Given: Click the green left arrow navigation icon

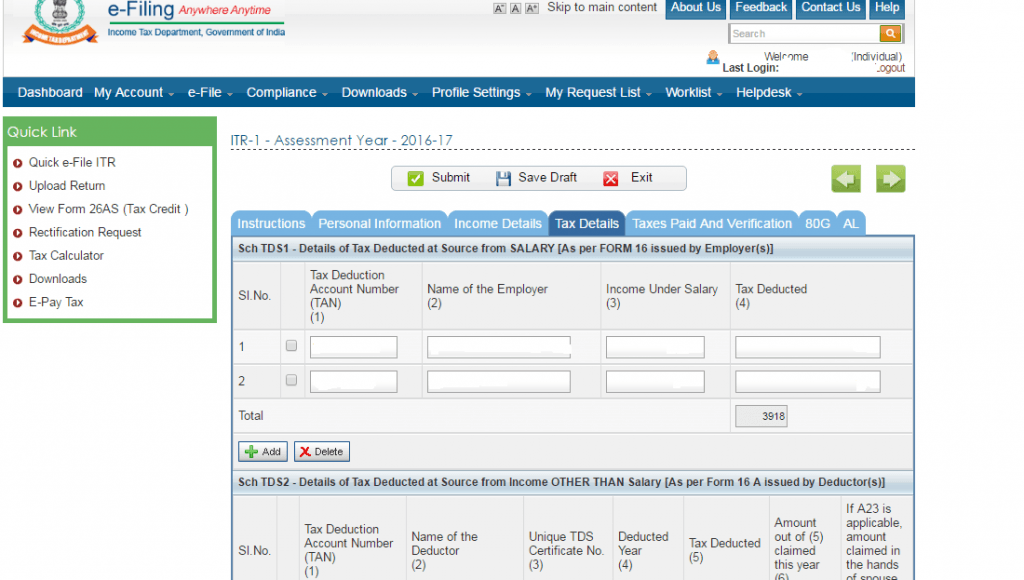Looking at the screenshot, I should [845, 178].
